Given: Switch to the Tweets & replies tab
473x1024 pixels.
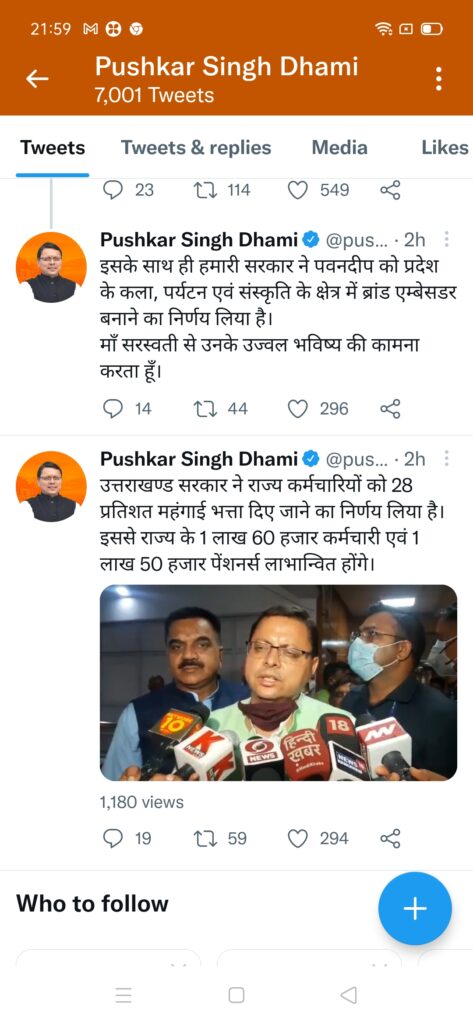Looking at the screenshot, I should 196,148.
